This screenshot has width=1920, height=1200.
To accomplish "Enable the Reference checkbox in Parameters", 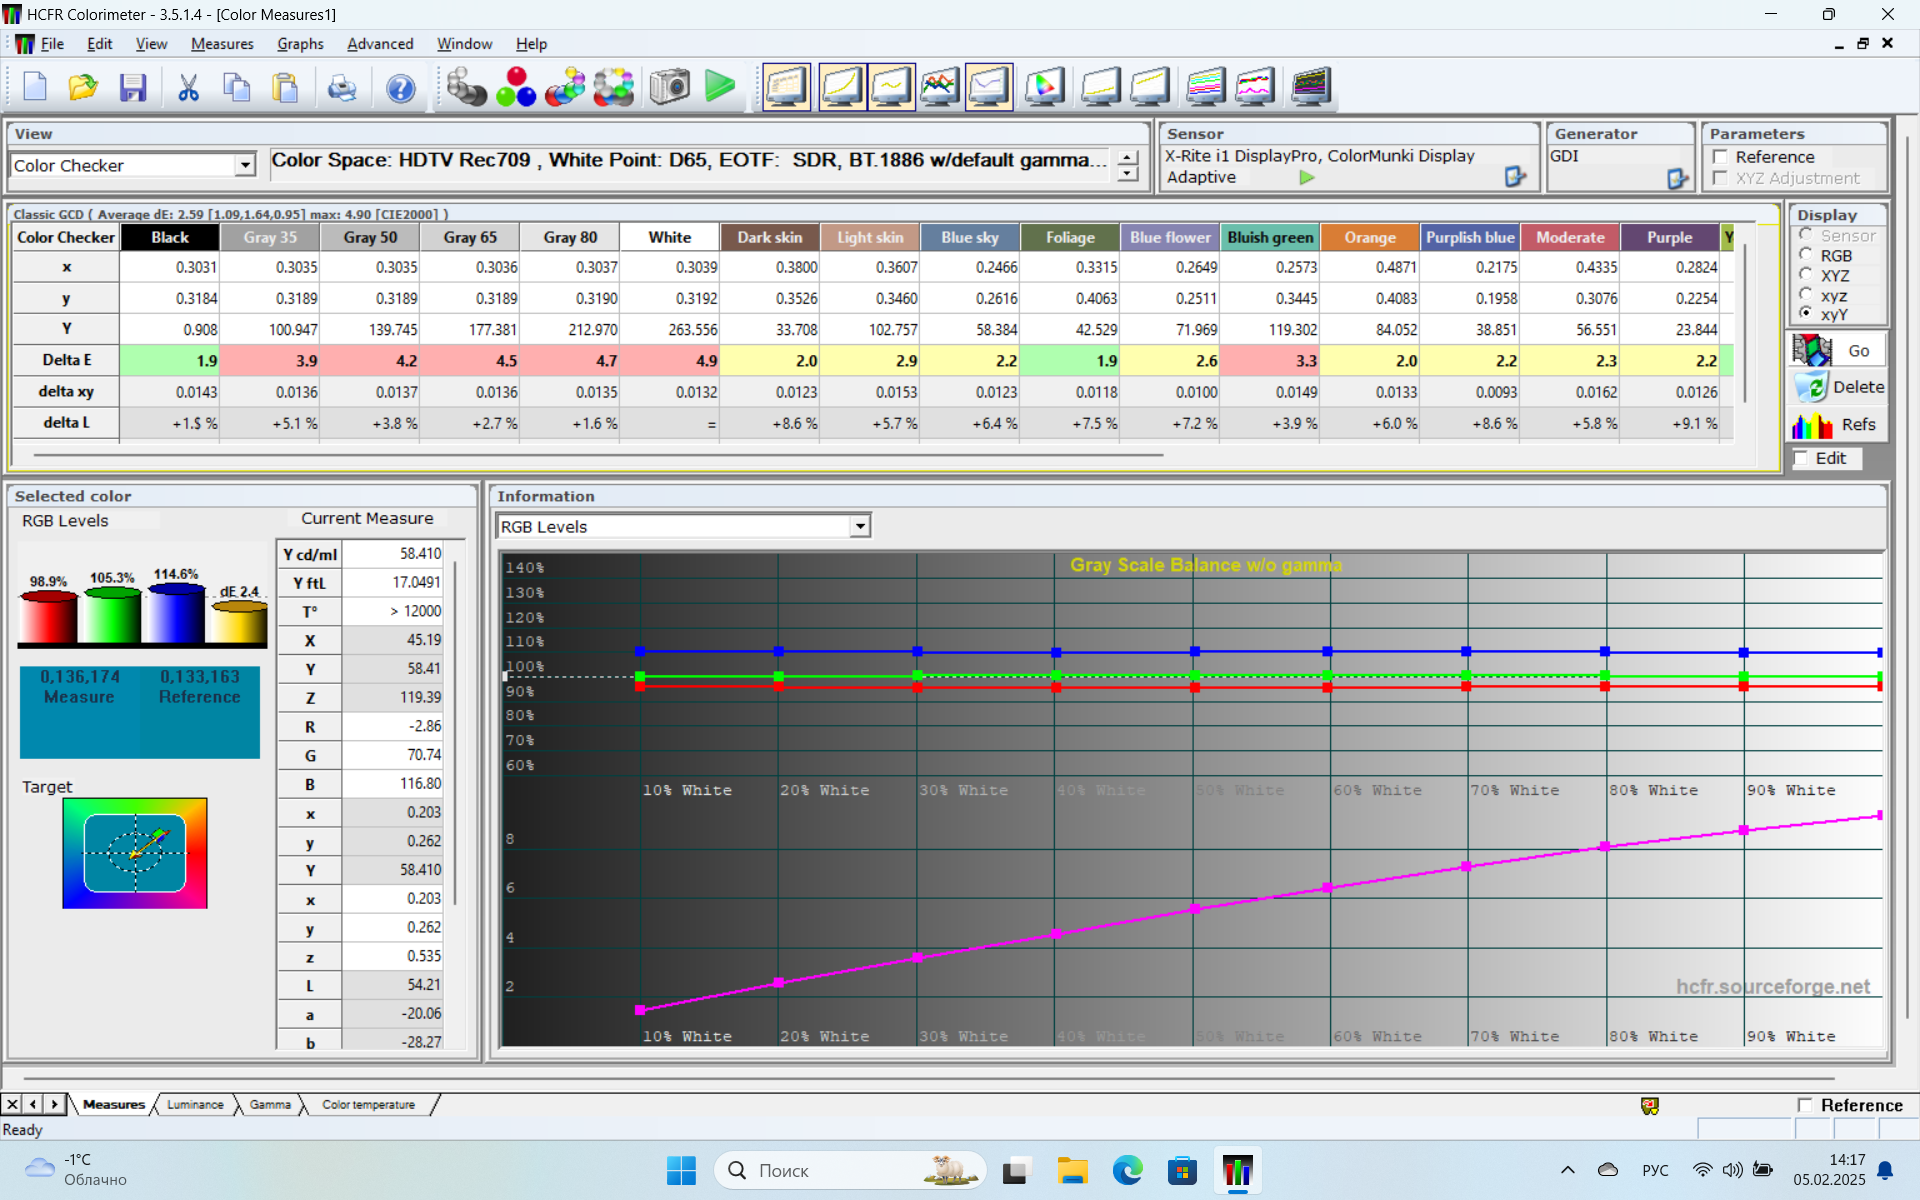I will point(1721,157).
